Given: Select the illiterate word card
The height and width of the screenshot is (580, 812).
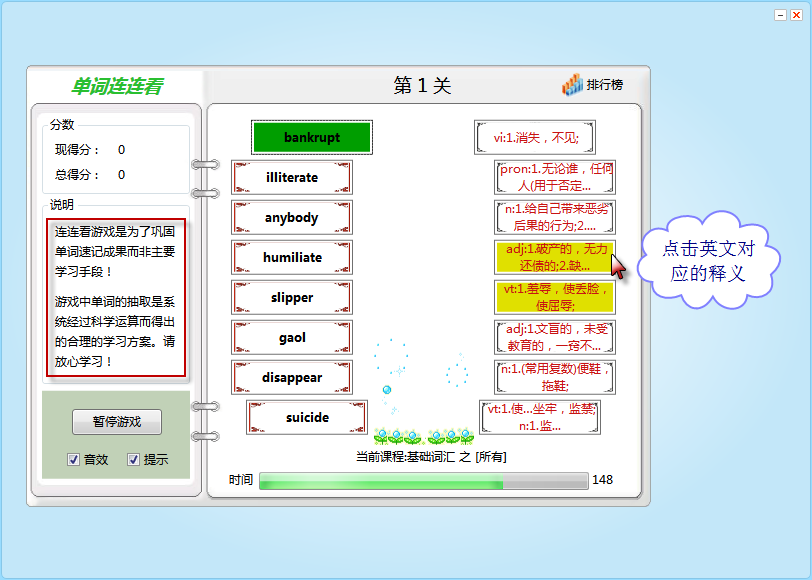Looking at the screenshot, I should (292, 177).
